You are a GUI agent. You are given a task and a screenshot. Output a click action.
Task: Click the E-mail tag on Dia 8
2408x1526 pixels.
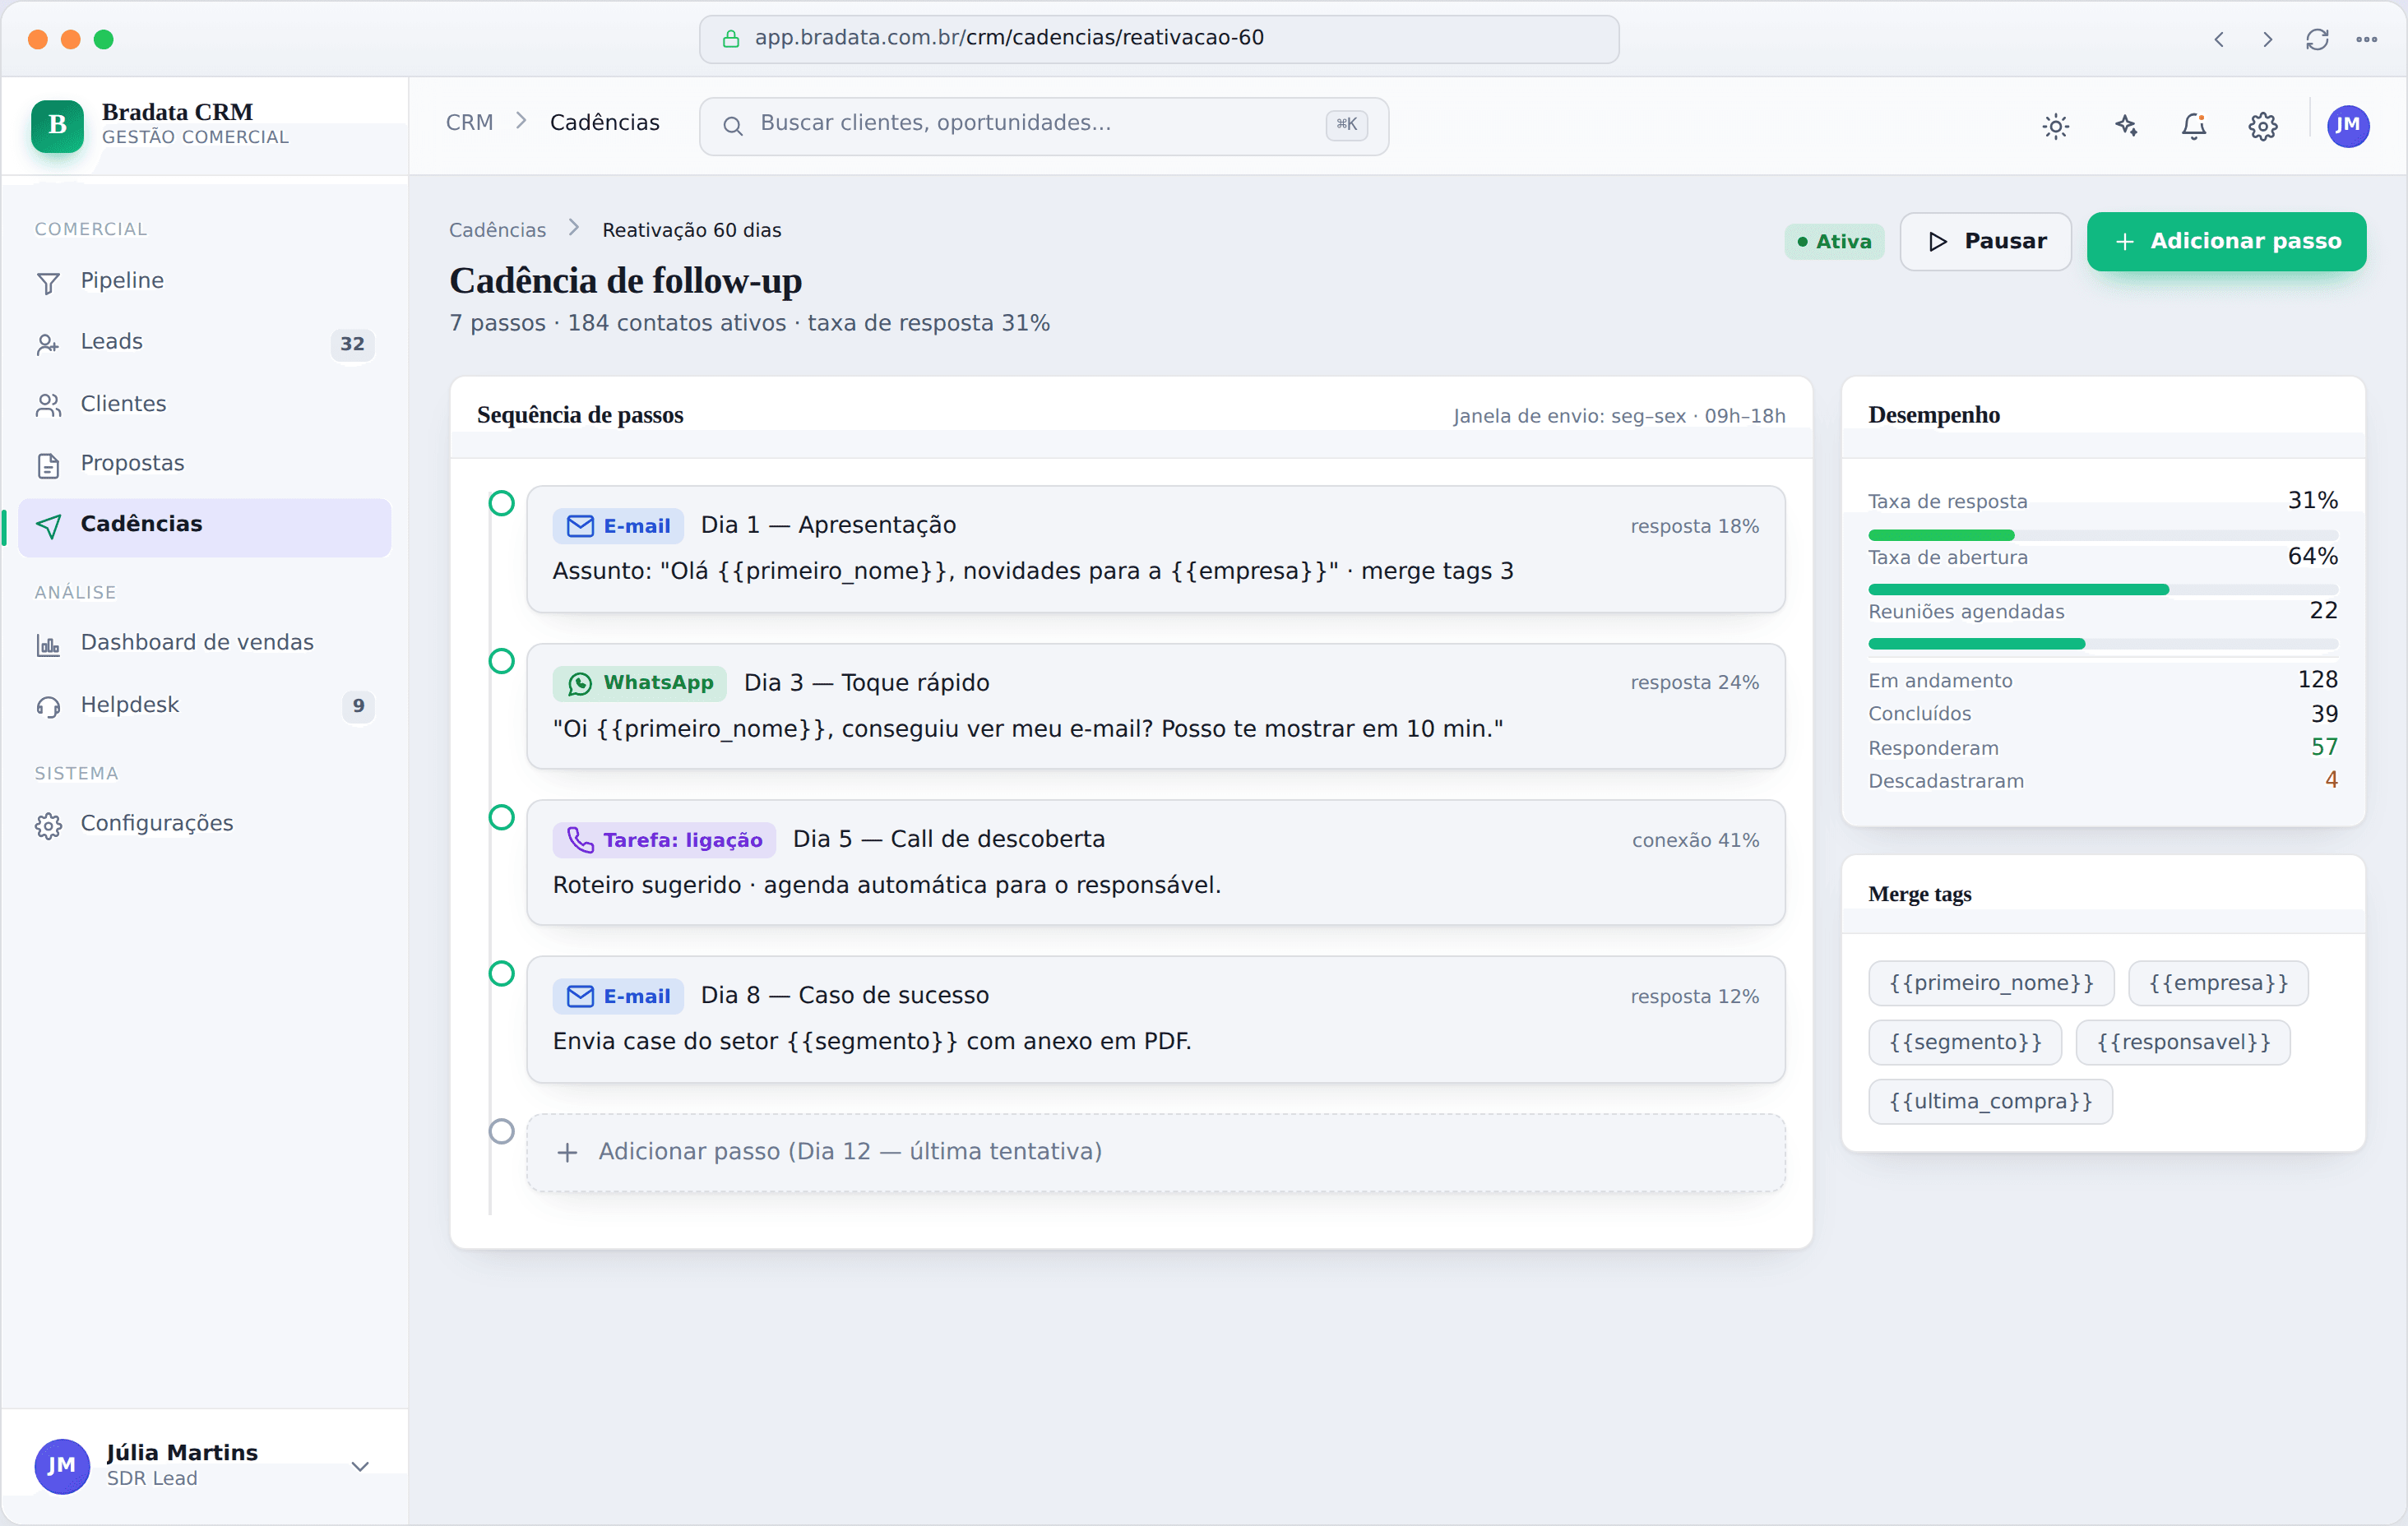pos(618,996)
